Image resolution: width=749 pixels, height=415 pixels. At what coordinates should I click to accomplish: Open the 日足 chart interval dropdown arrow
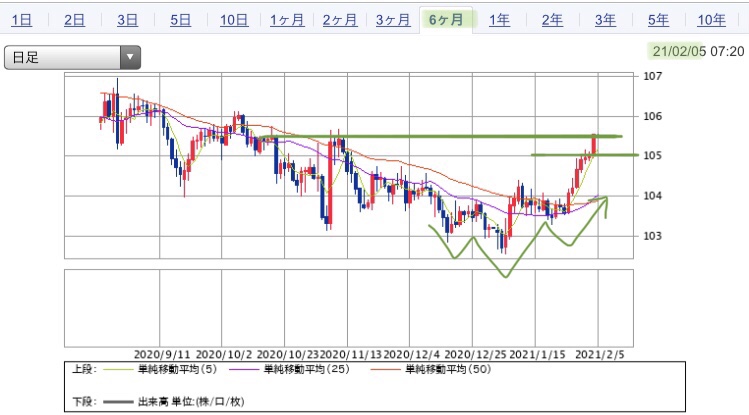(x=130, y=57)
